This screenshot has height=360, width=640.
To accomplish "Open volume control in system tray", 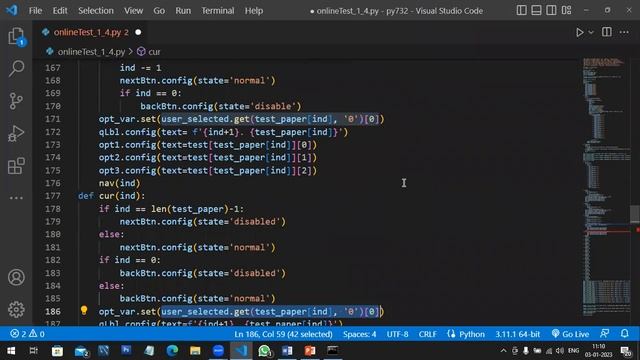I will click(560, 351).
